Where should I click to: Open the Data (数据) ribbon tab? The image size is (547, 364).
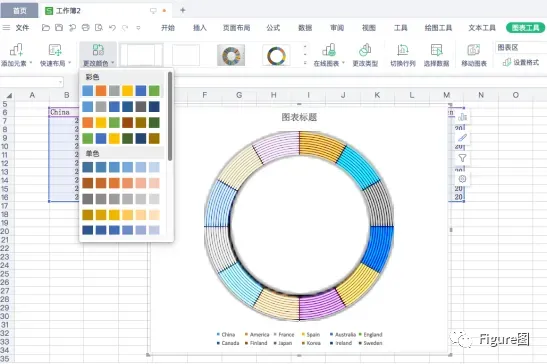click(305, 28)
